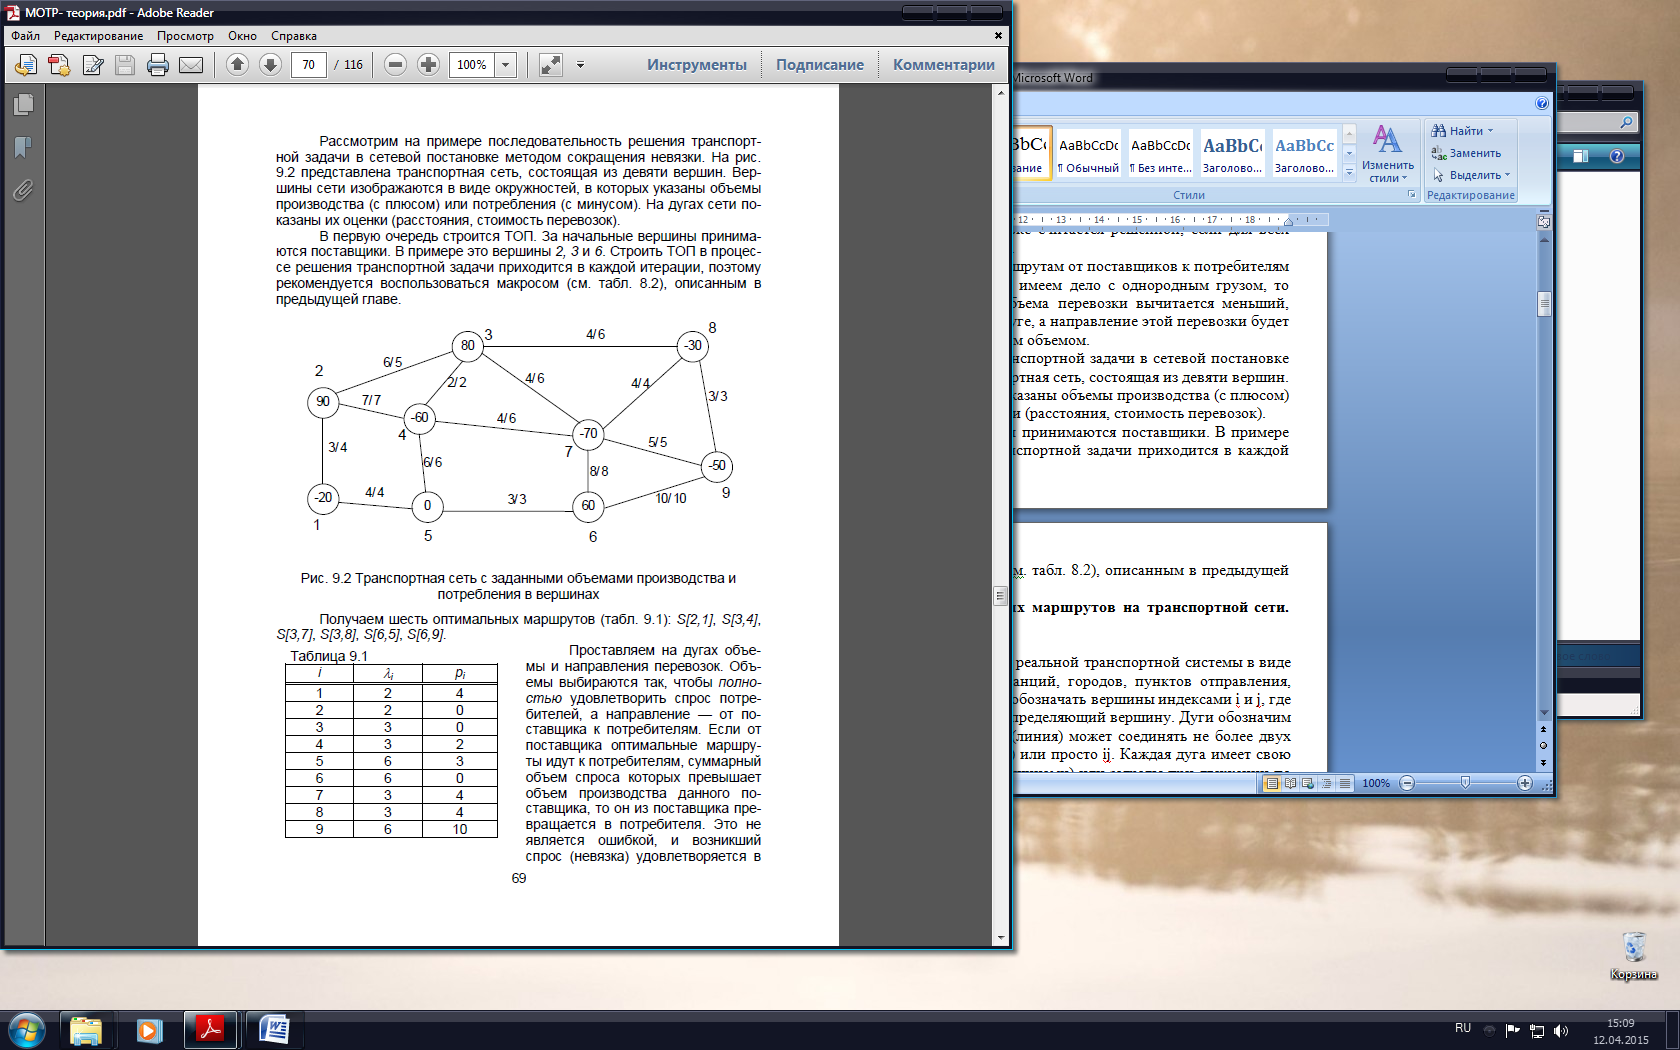Viewport: 1680px width, 1050px height.
Task: Apply the Без интервала style in Word
Action: coord(1161,154)
